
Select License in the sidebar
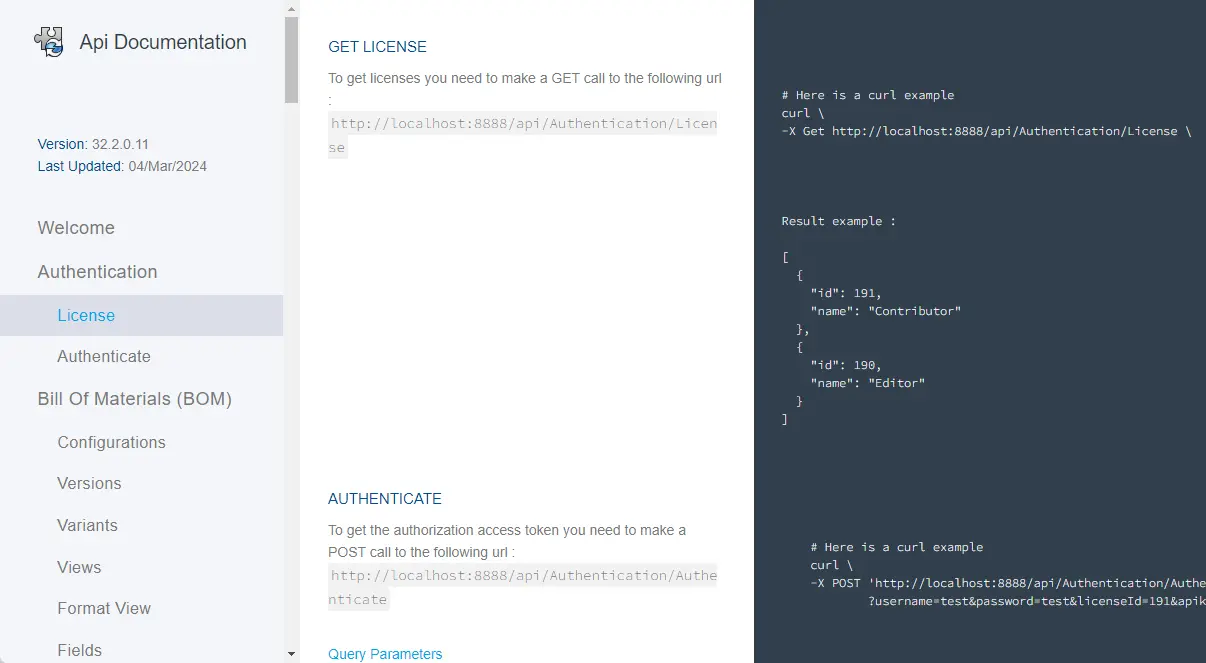coord(86,315)
